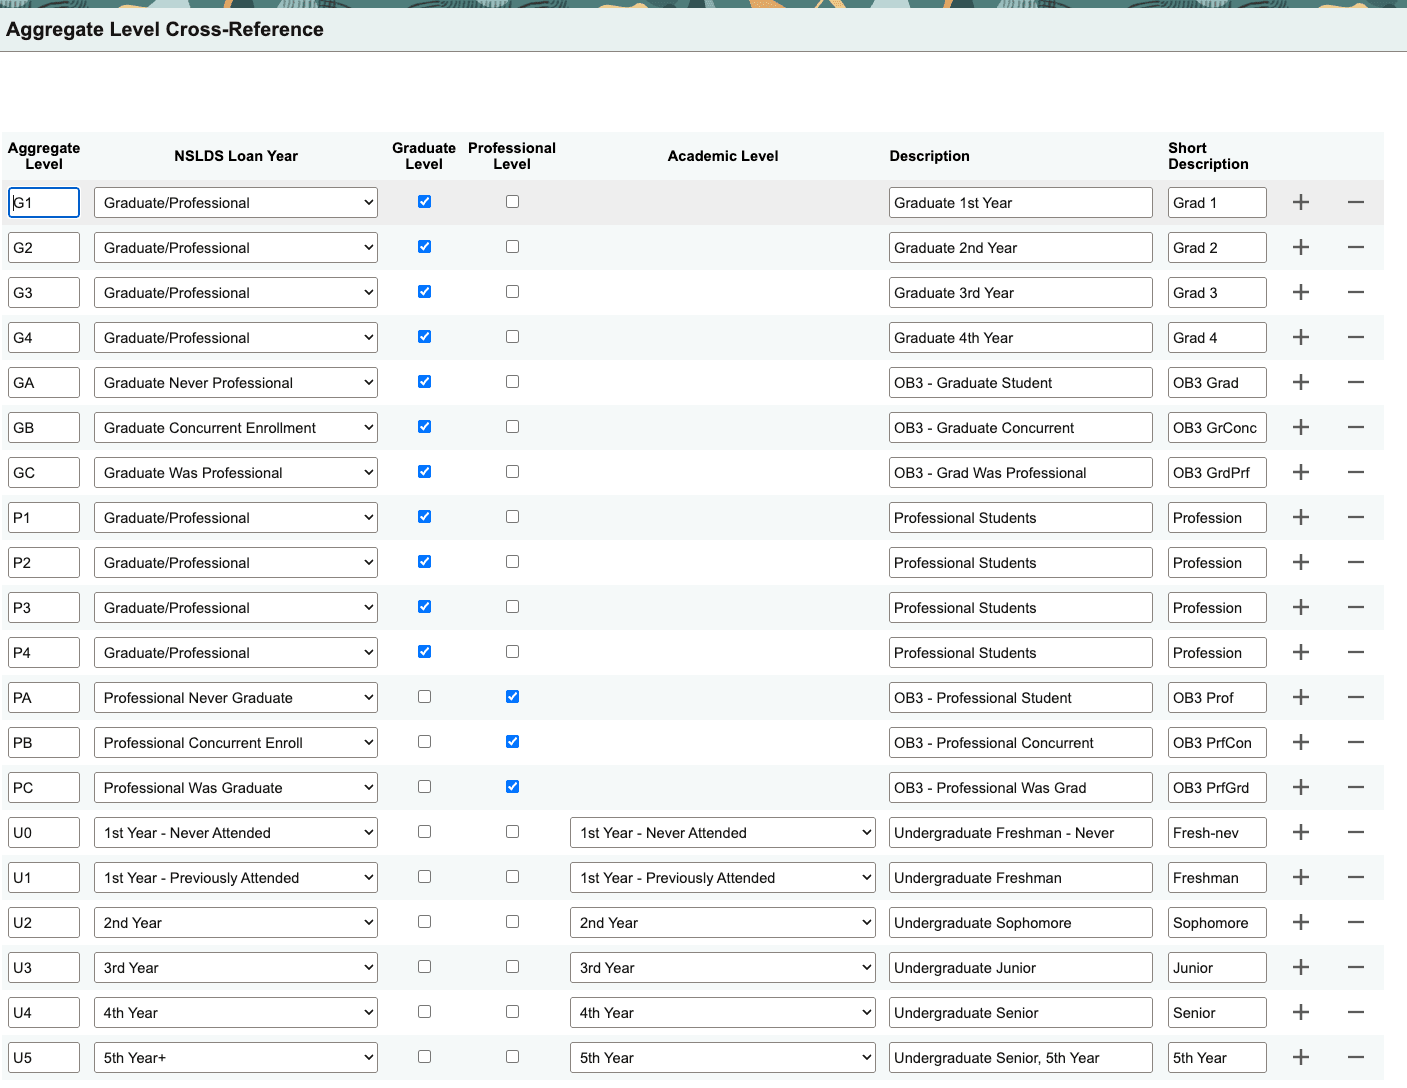1407x1088 pixels.
Task: Add a row after the PA row
Action: point(1301,697)
